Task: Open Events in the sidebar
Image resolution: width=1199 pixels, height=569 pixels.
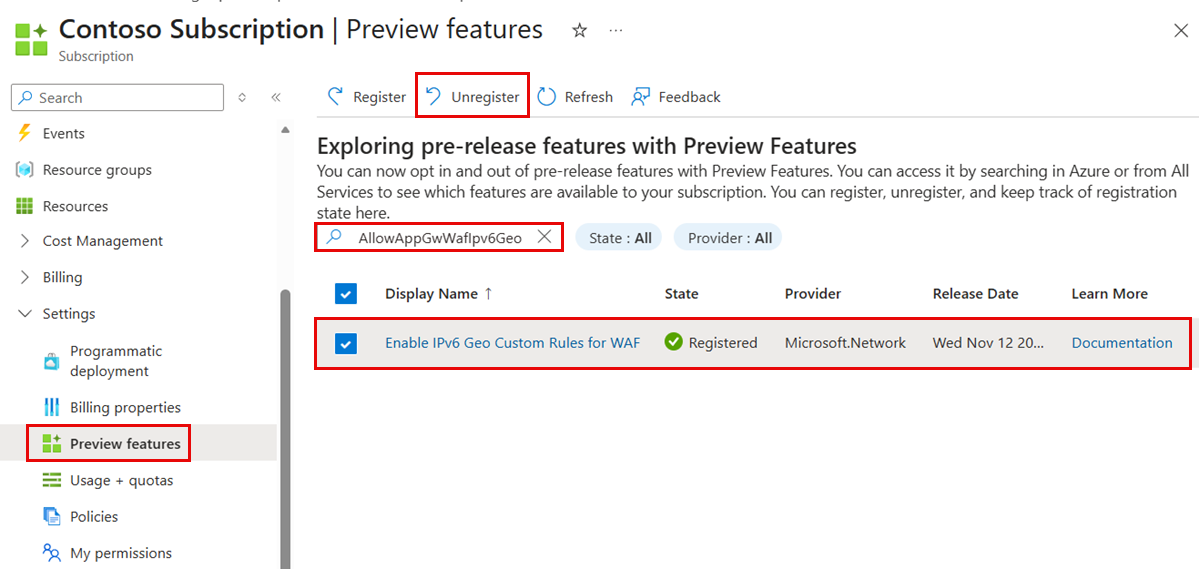Action: point(63,134)
